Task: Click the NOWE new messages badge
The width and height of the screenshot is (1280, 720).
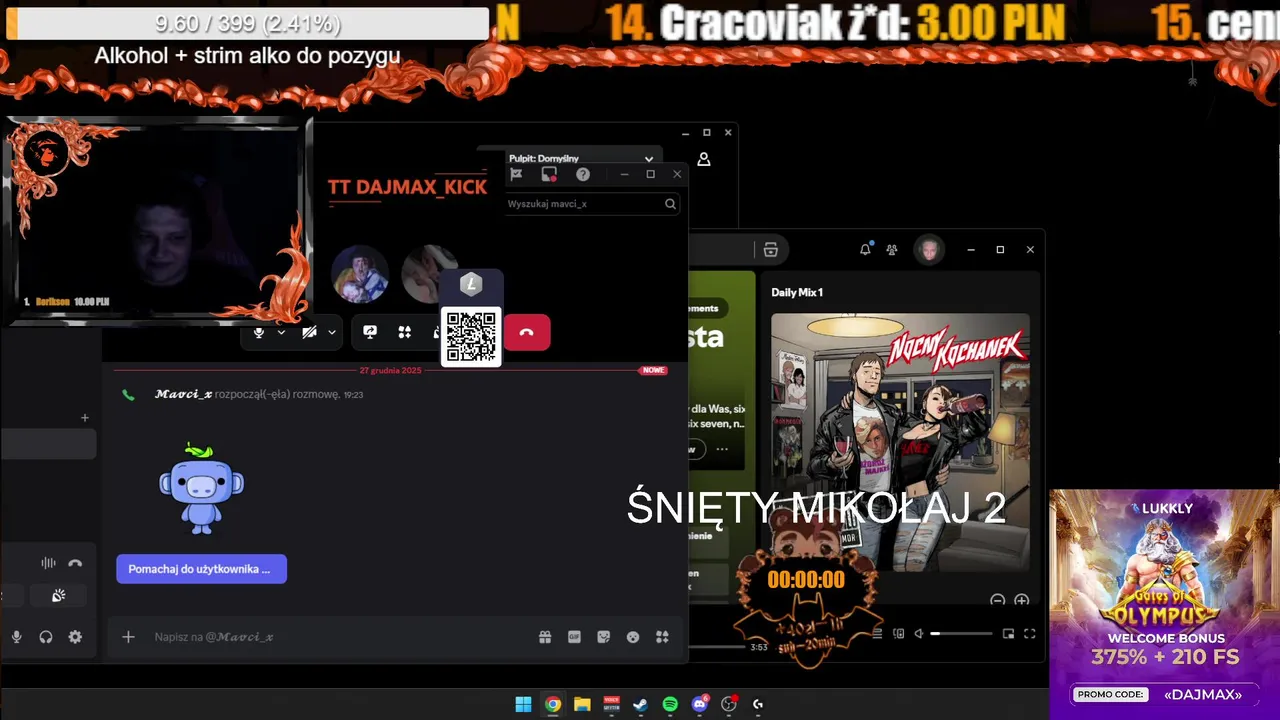Action: click(x=653, y=370)
